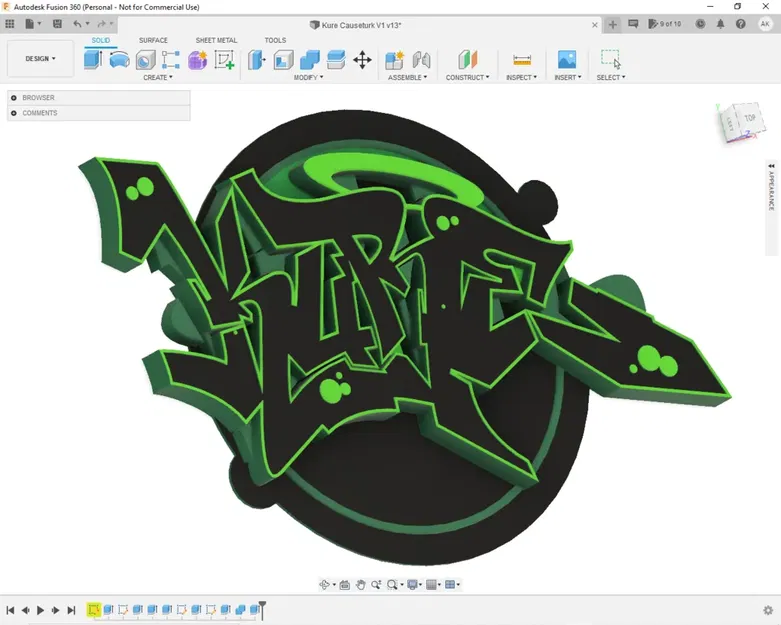The width and height of the screenshot is (781, 625).
Task: Jump to timeline end
Action: click(71, 610)
